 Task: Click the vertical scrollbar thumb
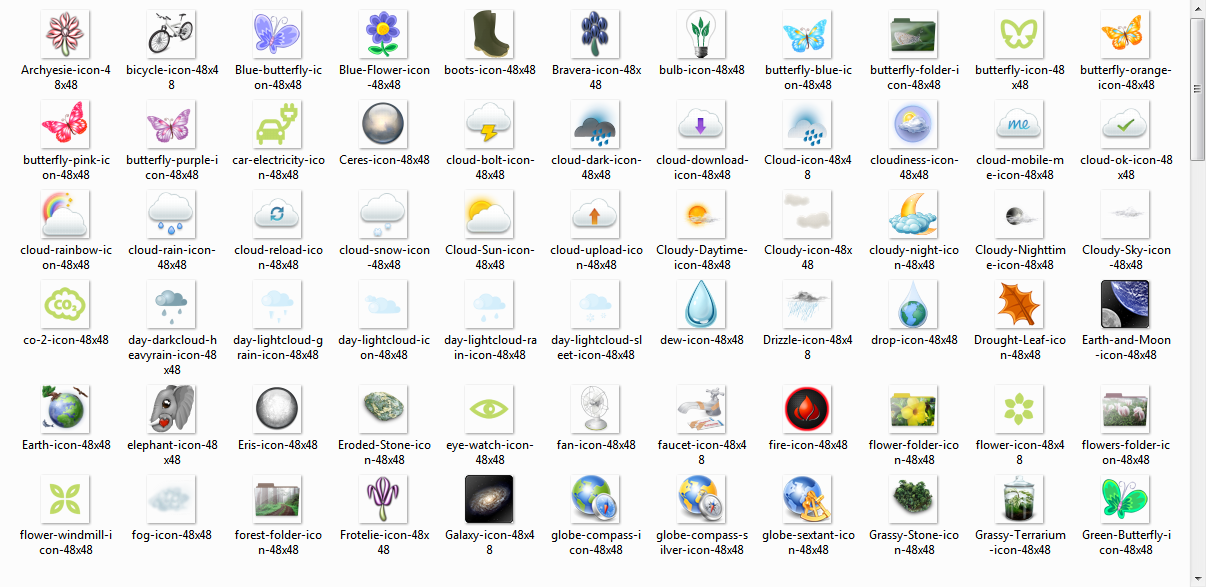point(1197,90)
